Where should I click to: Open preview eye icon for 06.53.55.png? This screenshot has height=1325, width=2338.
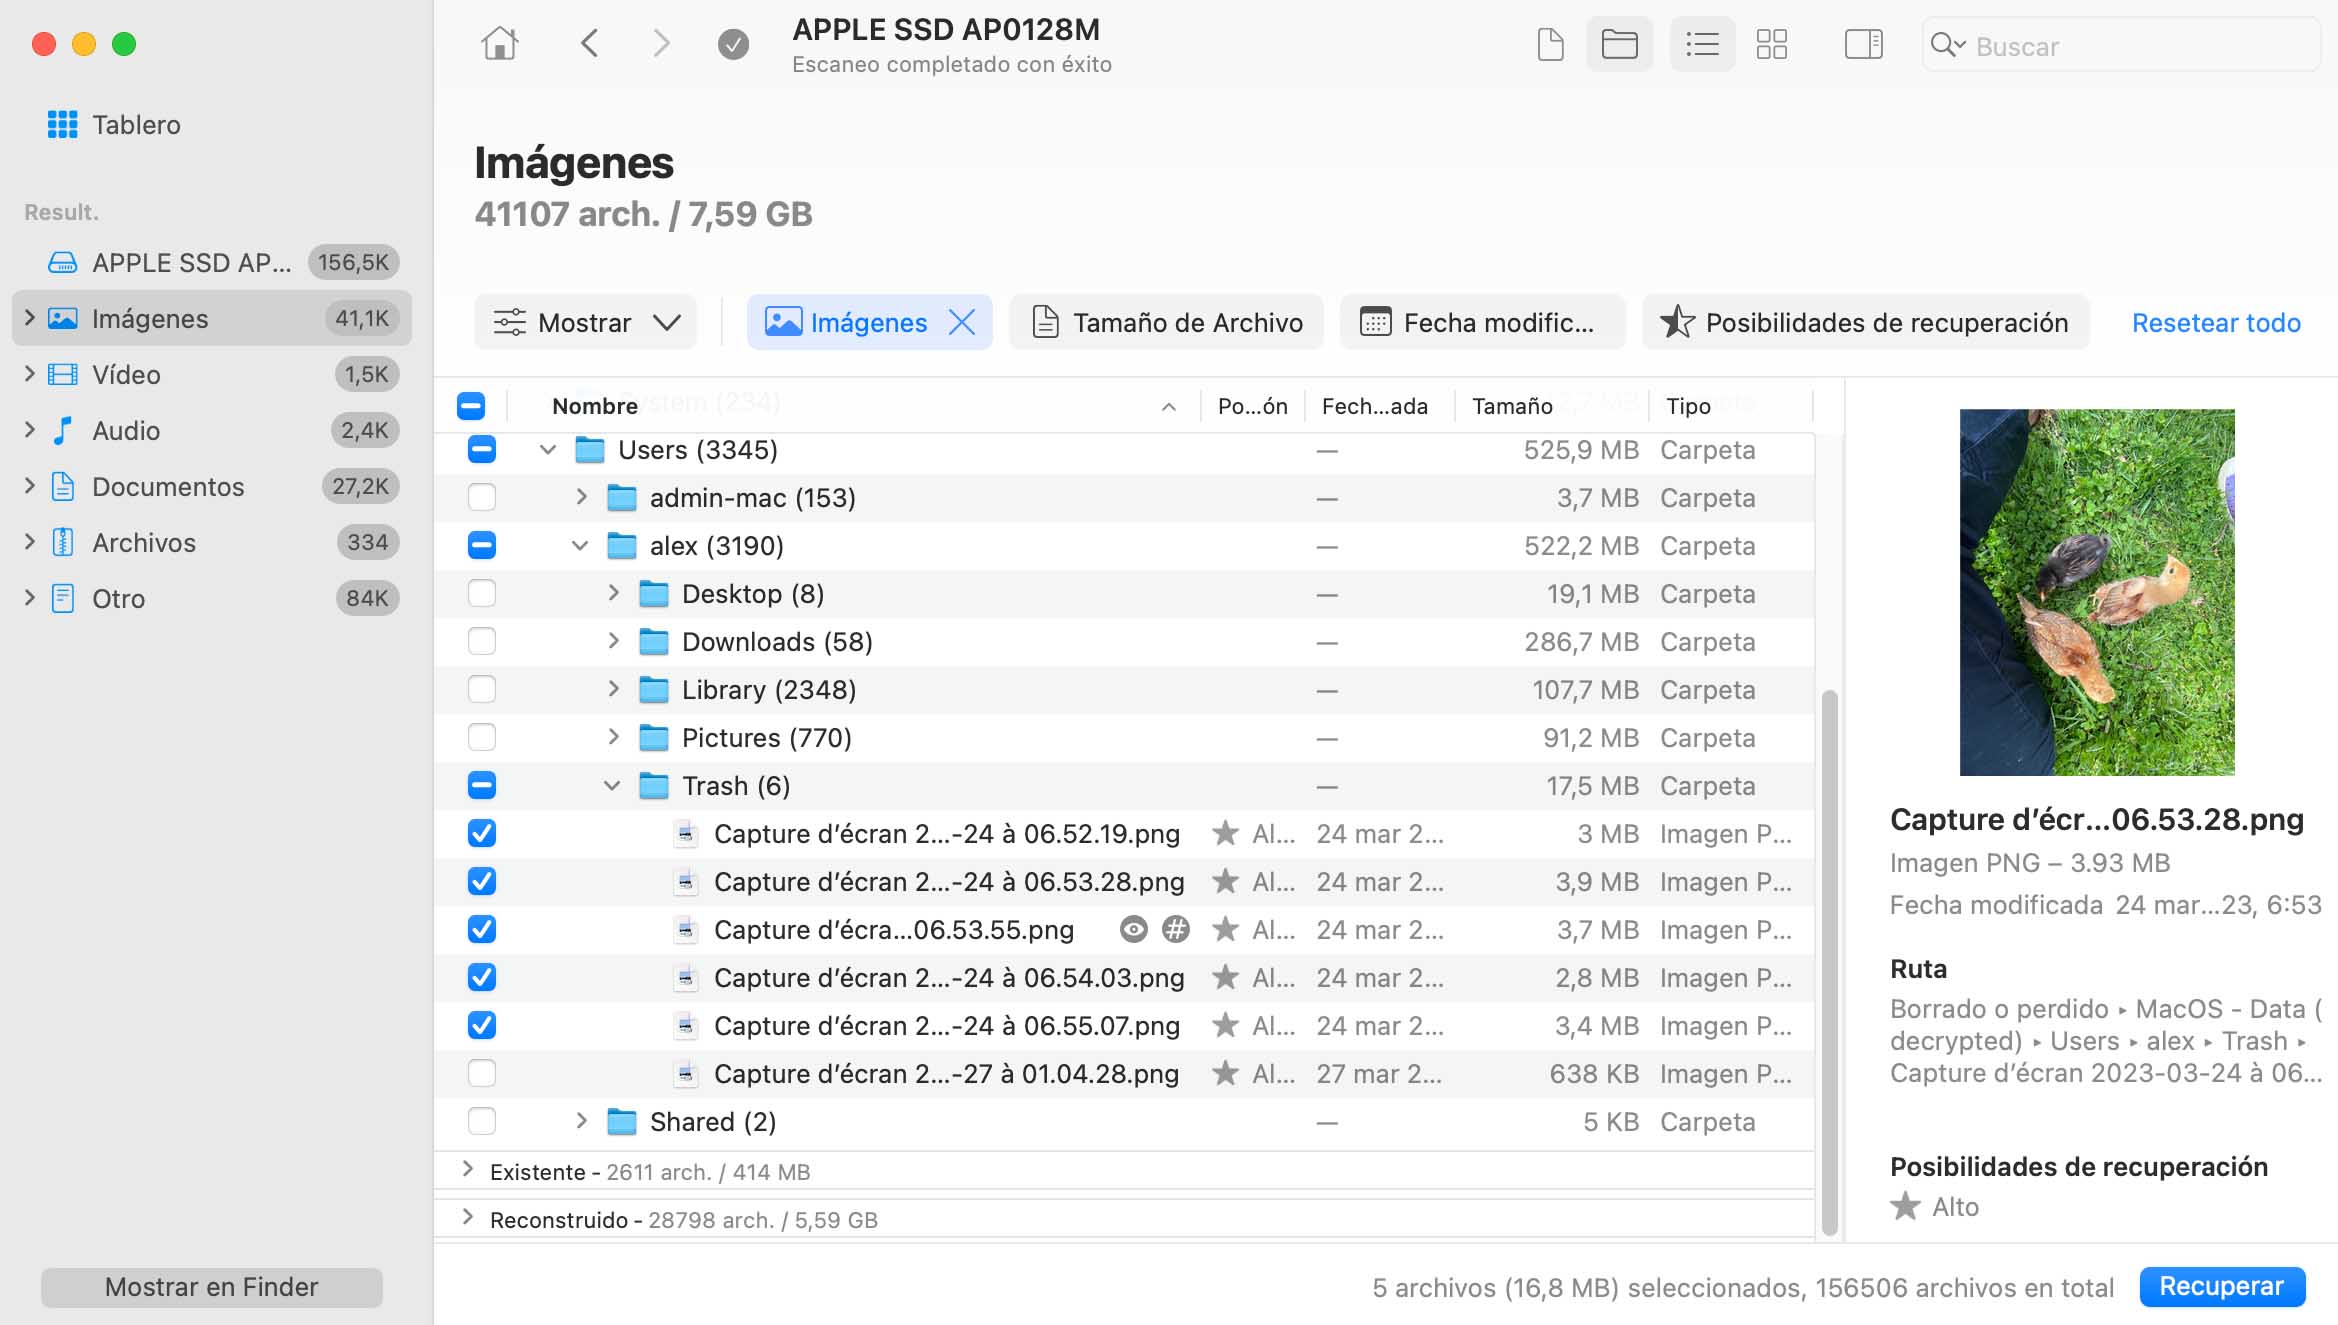click(1133, 930)
